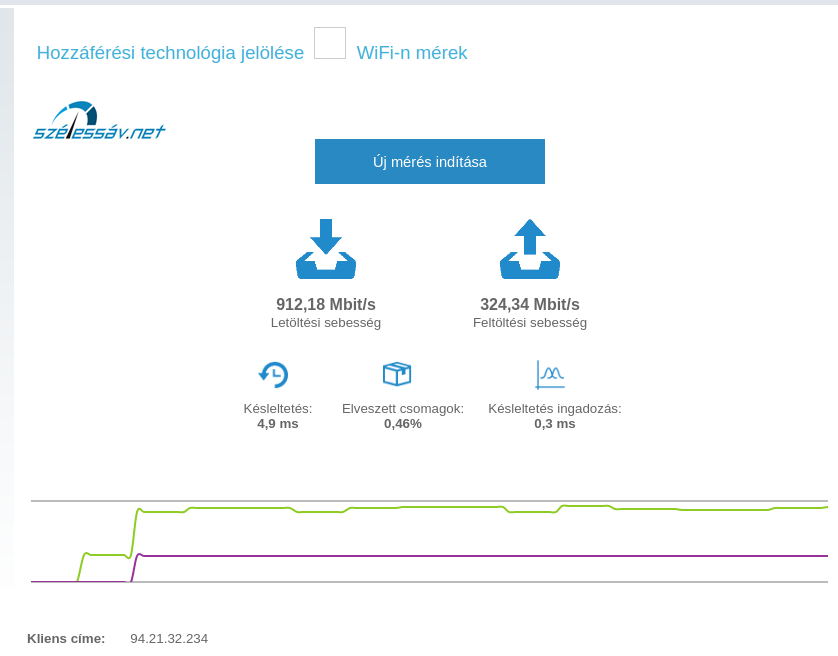Click the Késleltetés ingadozás: label

tap(555, 408)
